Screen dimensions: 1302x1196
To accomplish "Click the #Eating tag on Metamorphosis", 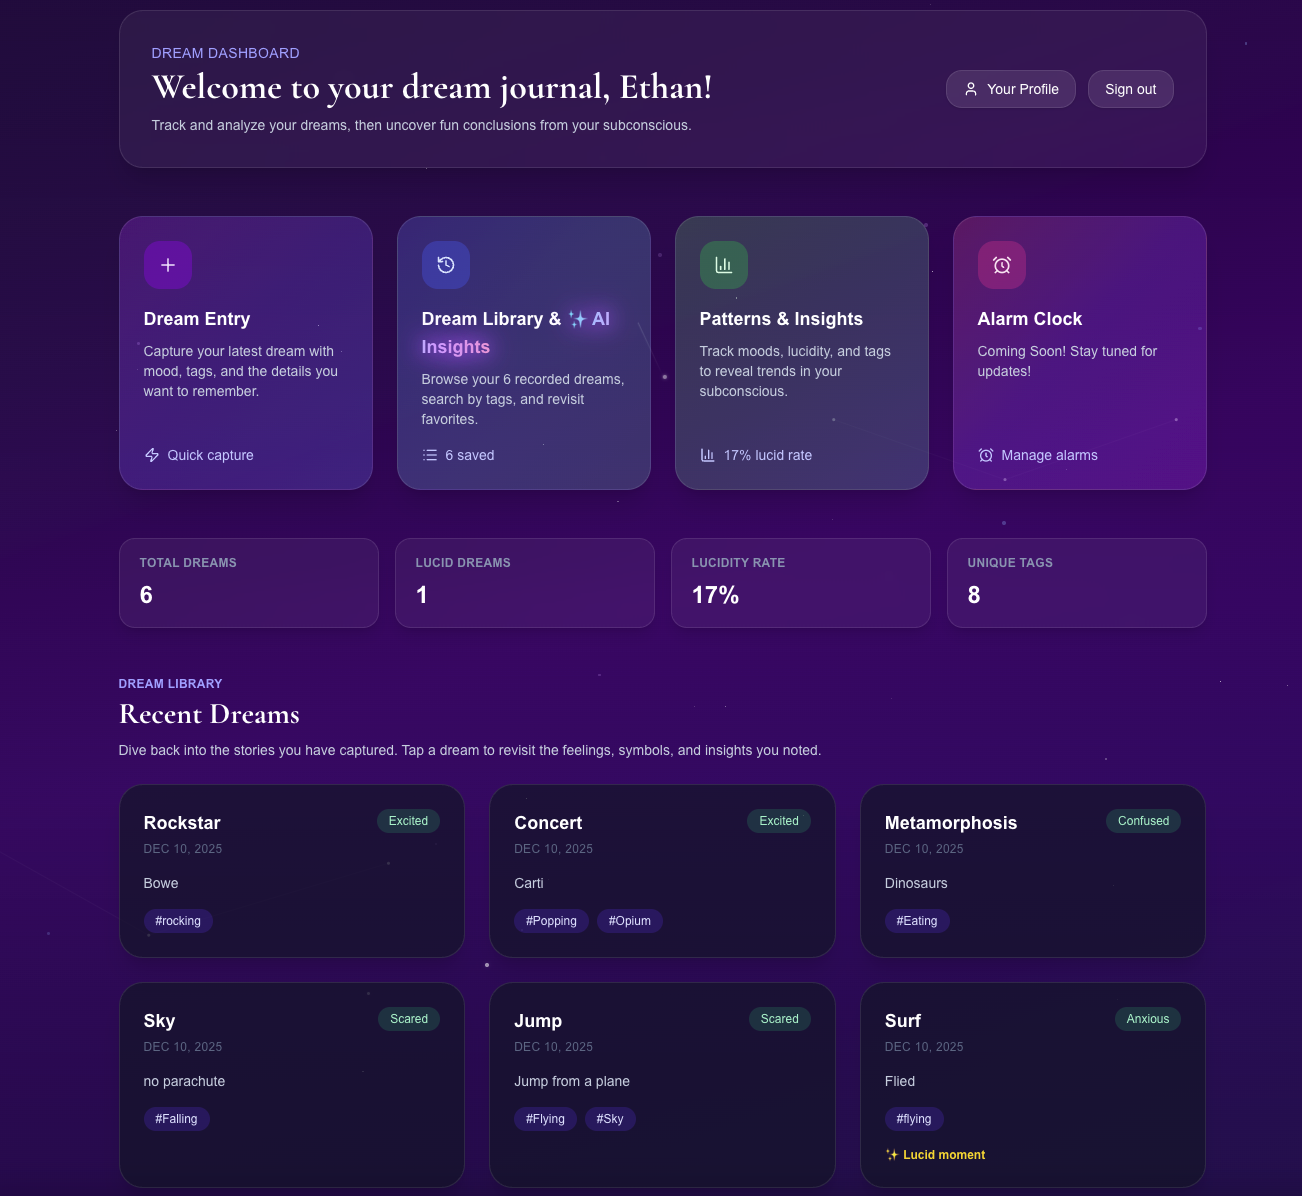I will pyautogui.click(x=916, y=921).
